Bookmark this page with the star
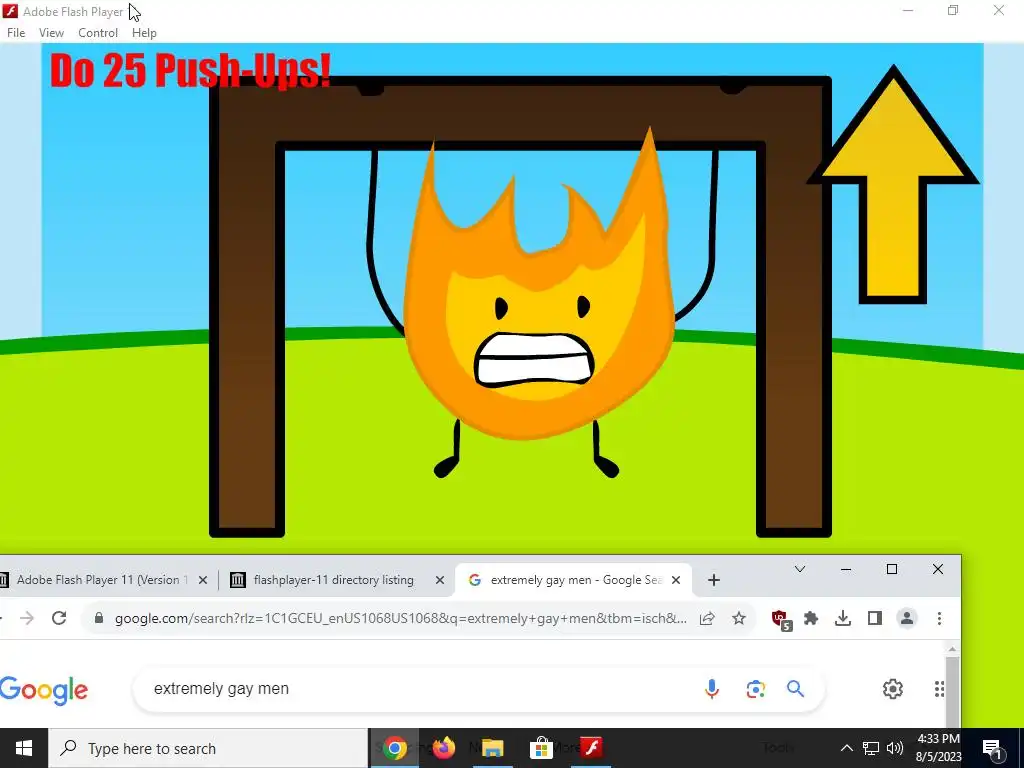Image resolution: width=1024 pixels, height=768 pixels. 739,618
